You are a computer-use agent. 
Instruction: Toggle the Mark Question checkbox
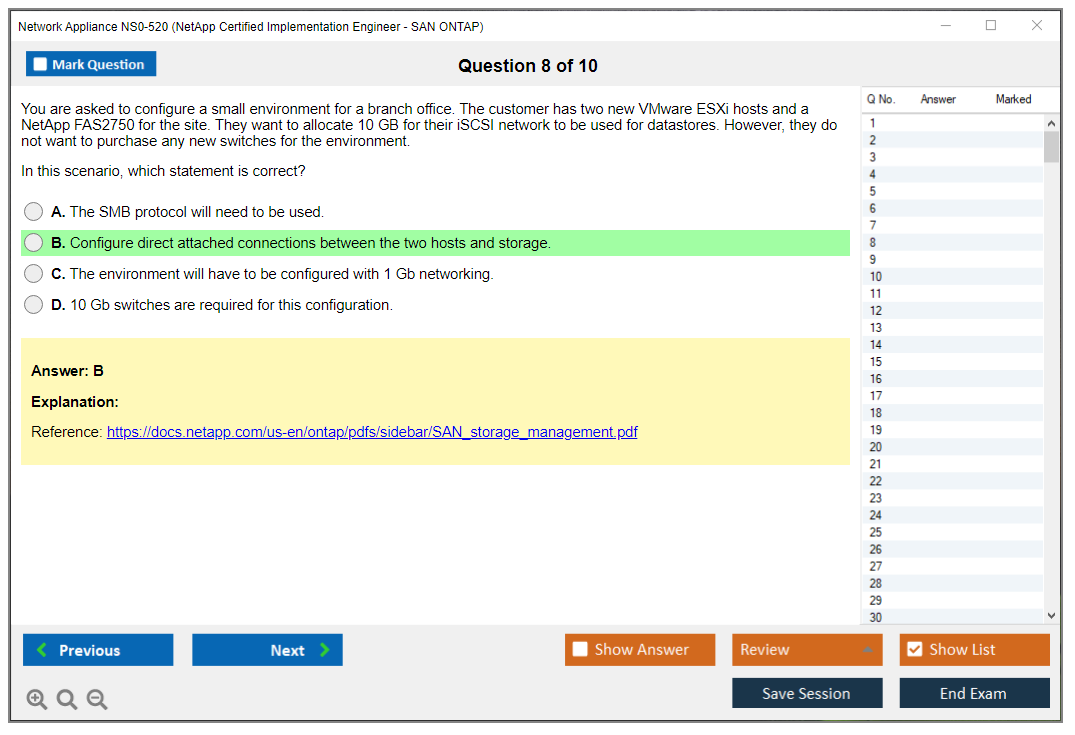click(41, 65)
